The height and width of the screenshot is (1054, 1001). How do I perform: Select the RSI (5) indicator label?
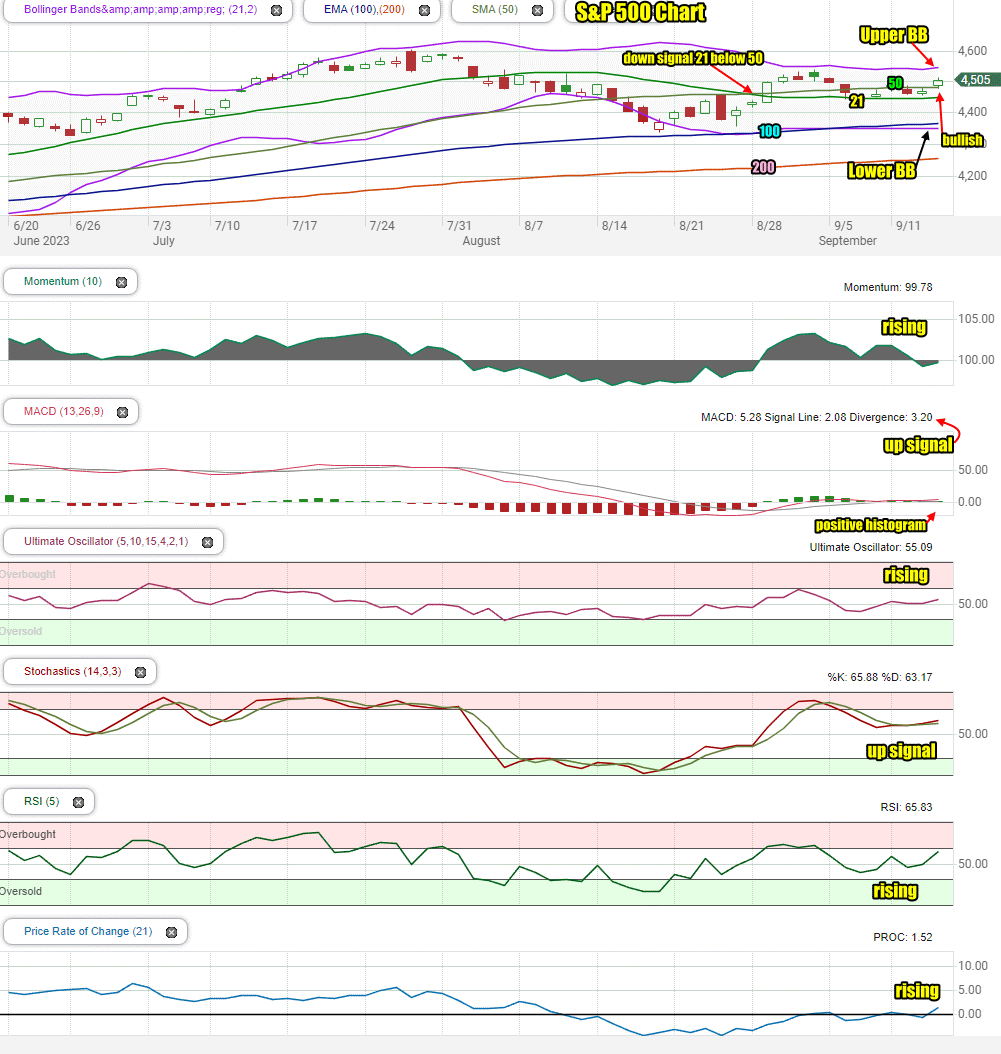point(42,801)
